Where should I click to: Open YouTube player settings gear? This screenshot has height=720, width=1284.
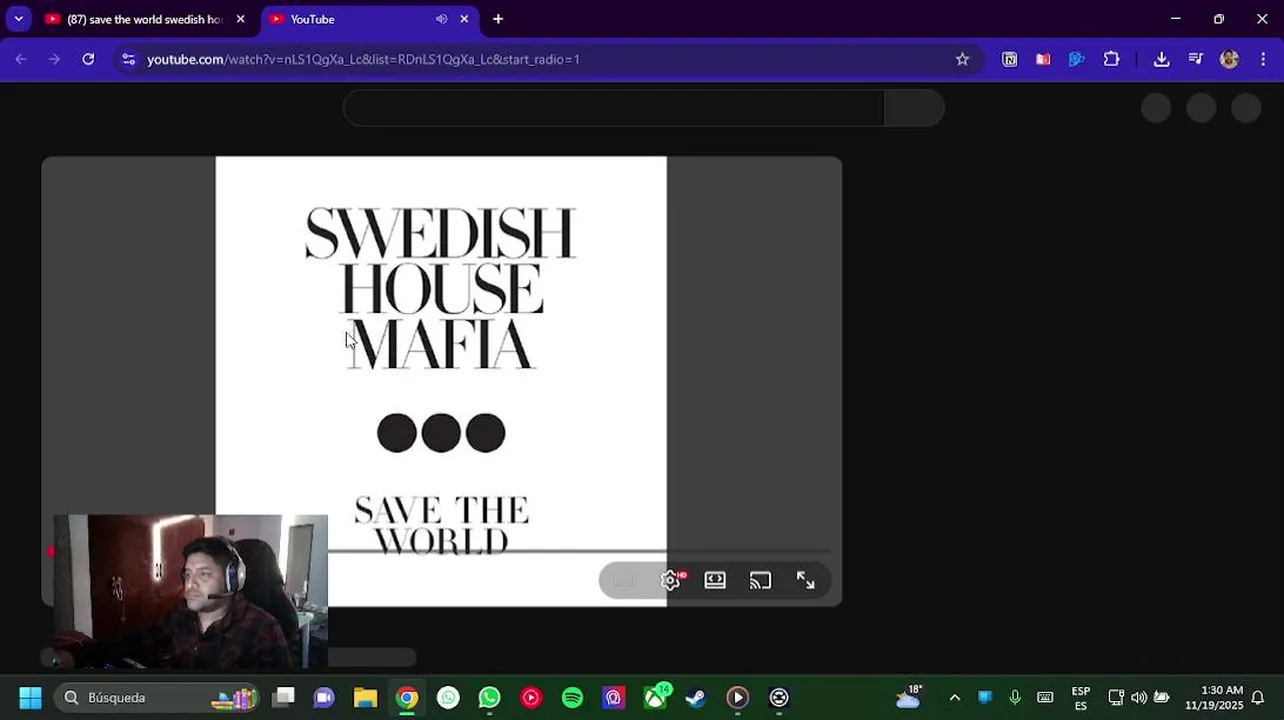671,581
